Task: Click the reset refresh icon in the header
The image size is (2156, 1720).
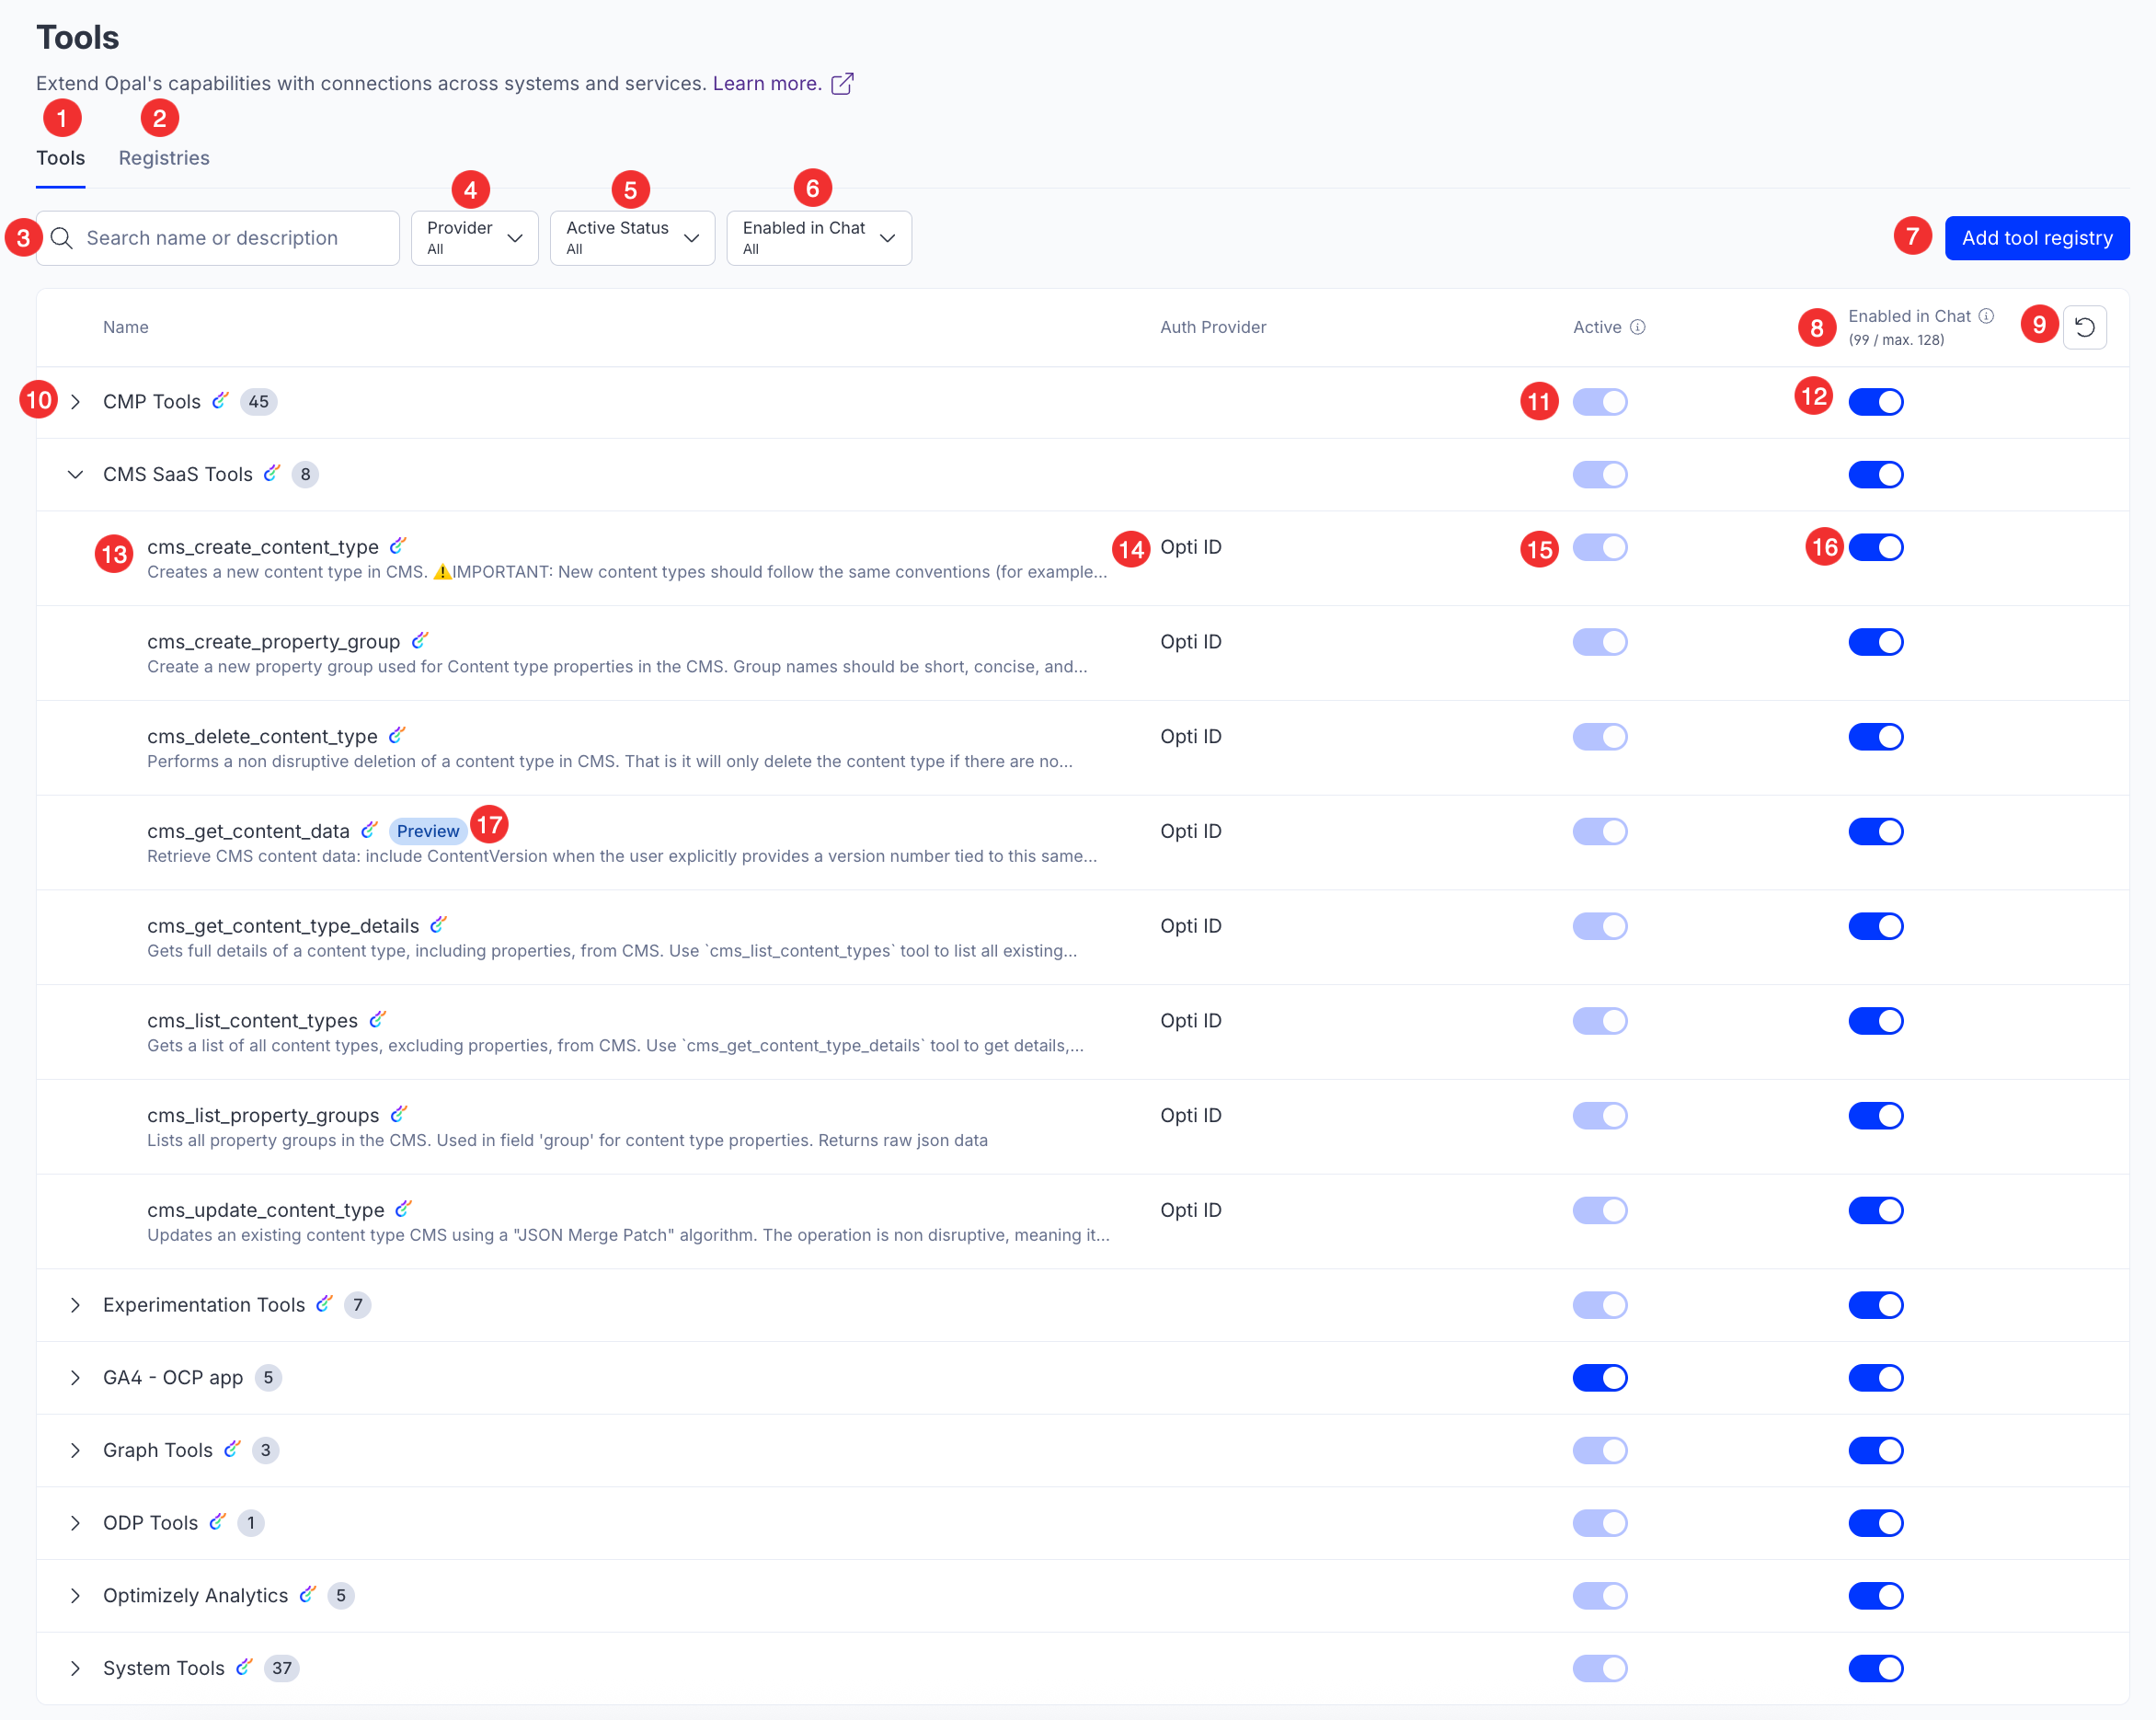Action: 2084,327
